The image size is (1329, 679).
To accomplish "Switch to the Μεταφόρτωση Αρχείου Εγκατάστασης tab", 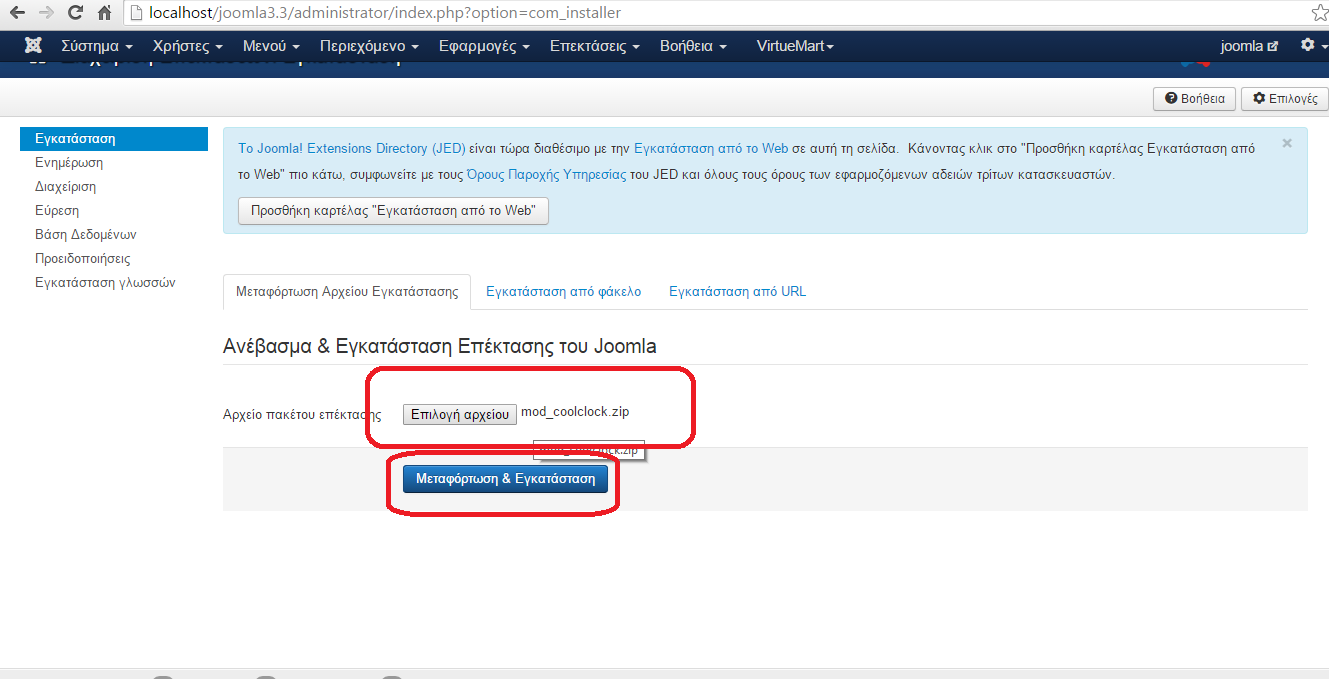I will coord(347,292).
